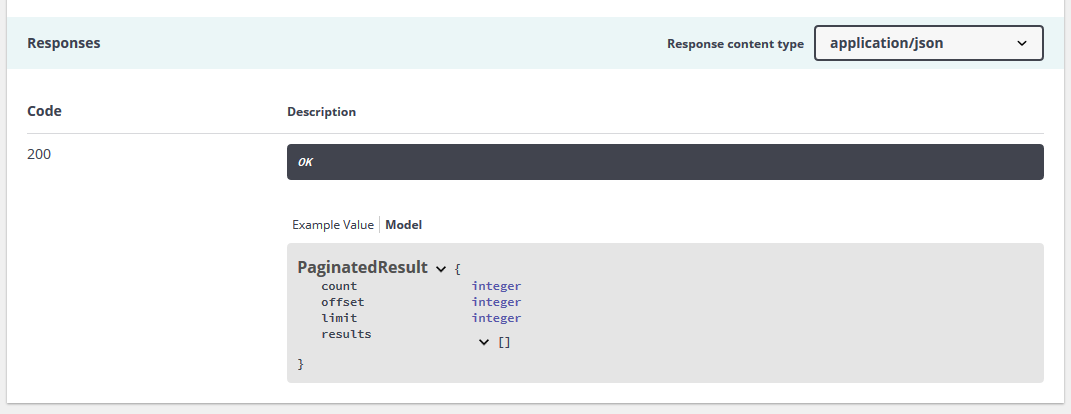
Task: Click the Description column header
Action: click(x=322, y=111)
